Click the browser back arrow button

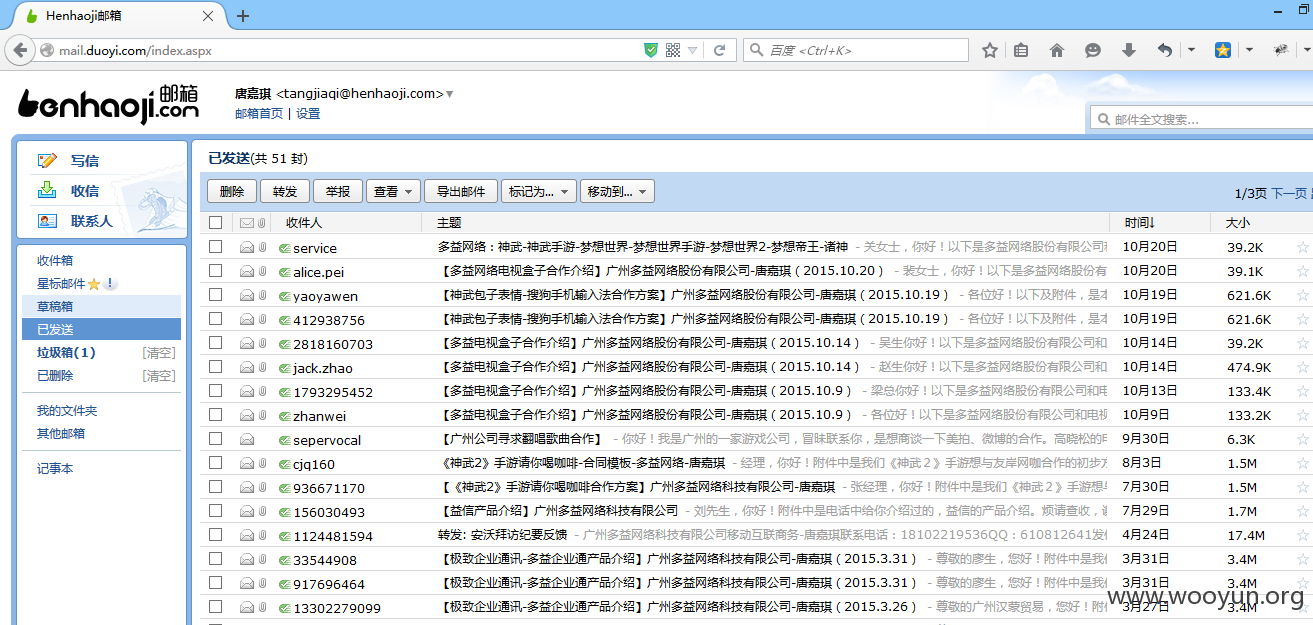tap(20, 50)
